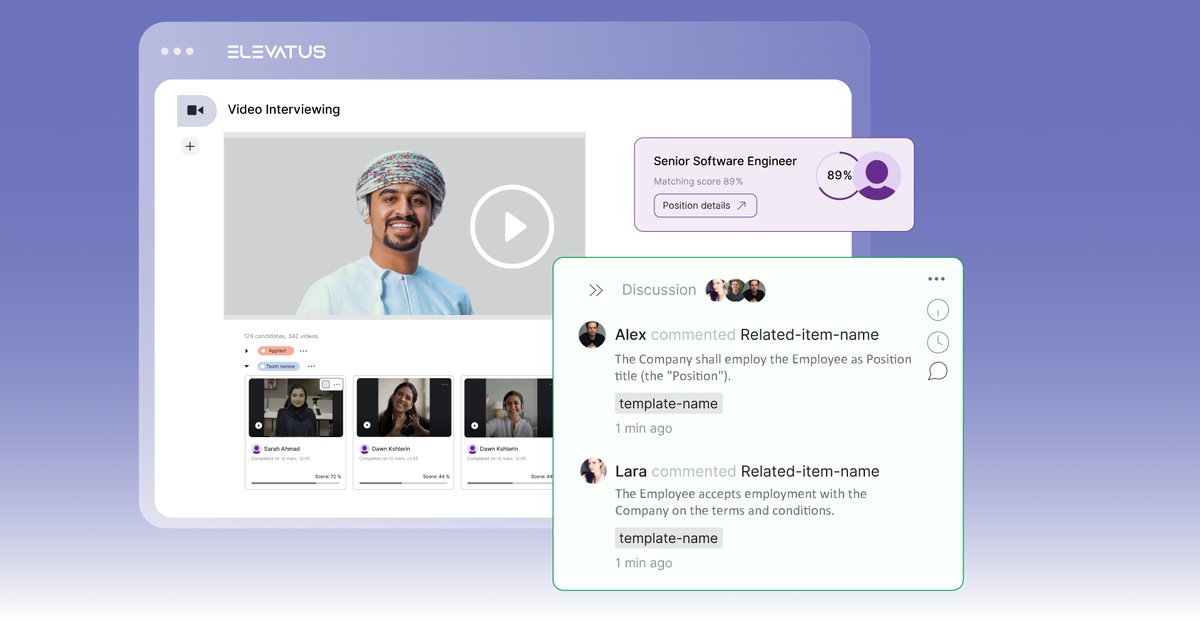
Task: Click the comment bubble icon in the Discussion panel
Action: (x=937, y=371)
